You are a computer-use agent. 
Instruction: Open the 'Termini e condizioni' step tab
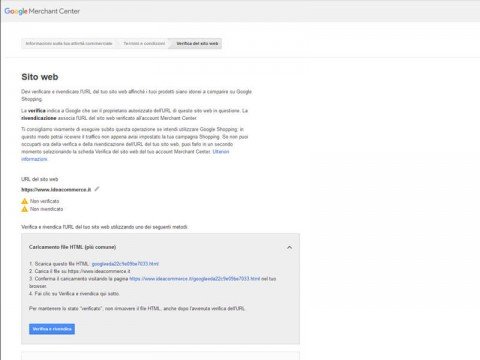pos(144,44)
